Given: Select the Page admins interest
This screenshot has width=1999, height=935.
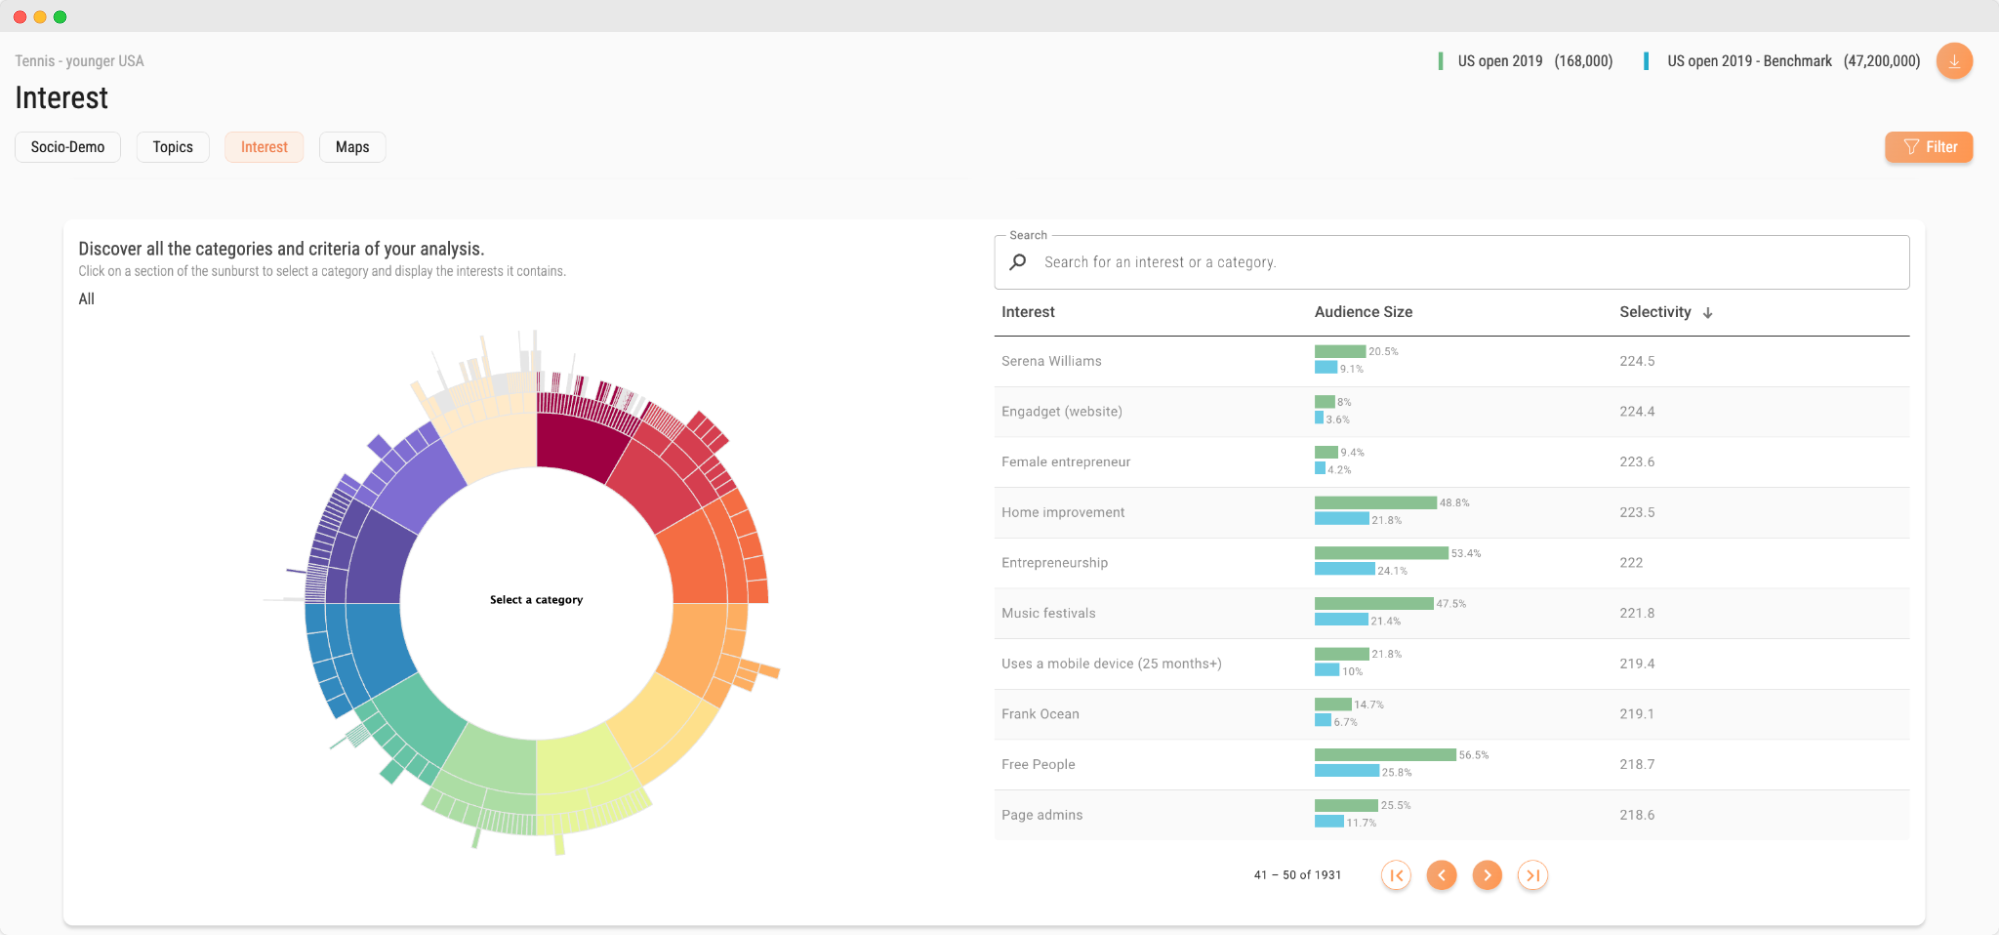Looking at the screenshot, I should click(x=1042, y=815).
